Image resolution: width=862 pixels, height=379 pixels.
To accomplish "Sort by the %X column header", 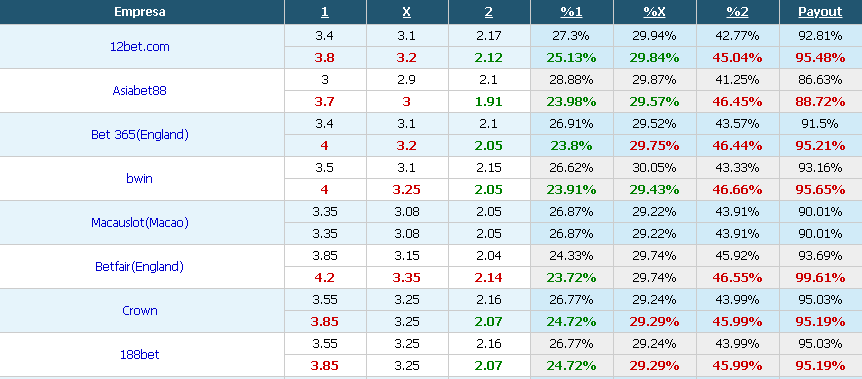I will coord(654,12).
